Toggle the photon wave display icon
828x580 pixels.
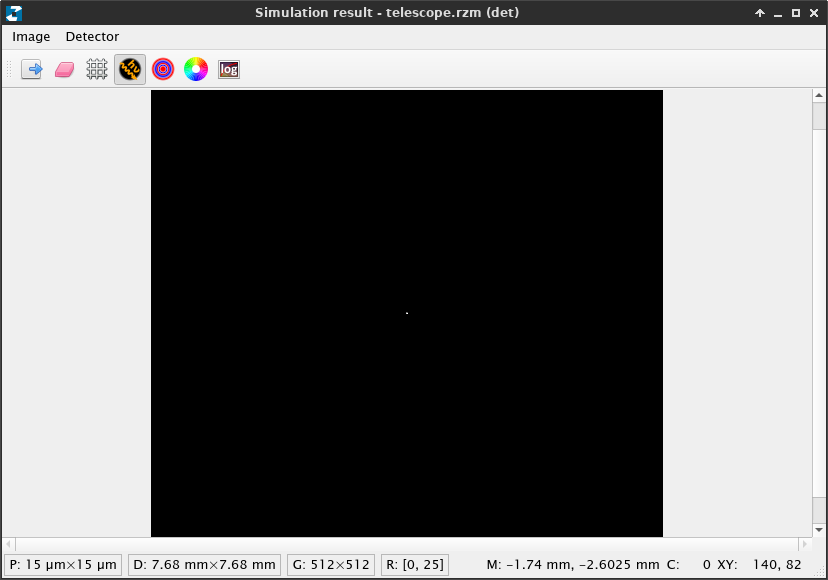click(x=130, y=69)
